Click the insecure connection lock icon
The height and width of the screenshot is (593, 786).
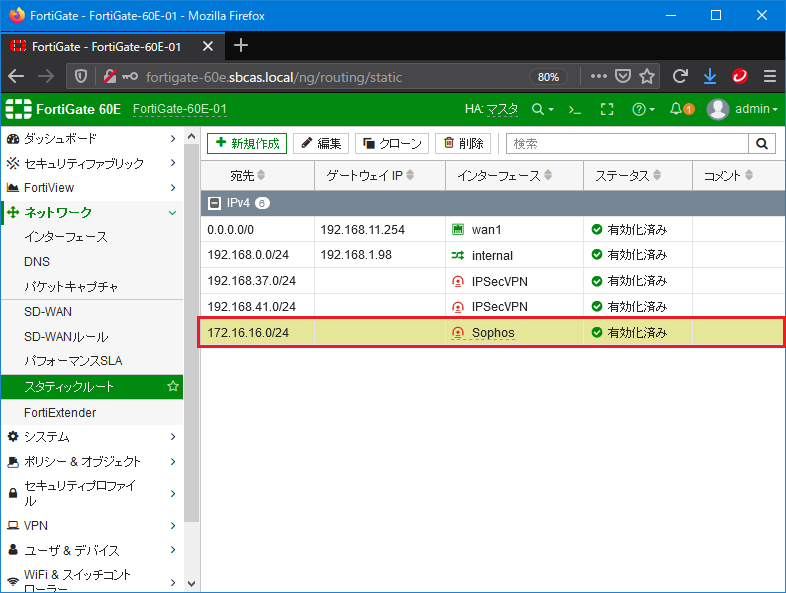pyautogui.click(x=110, y=77)
